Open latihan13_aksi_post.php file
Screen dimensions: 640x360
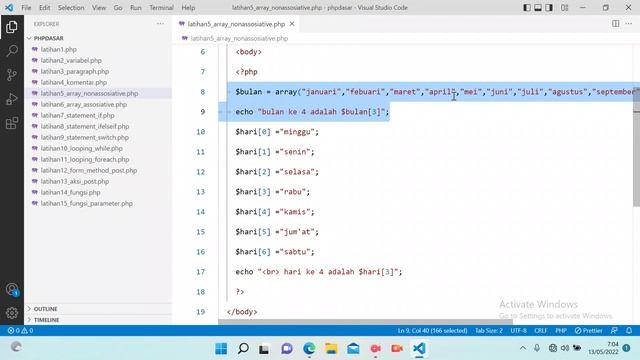(75, 182)
